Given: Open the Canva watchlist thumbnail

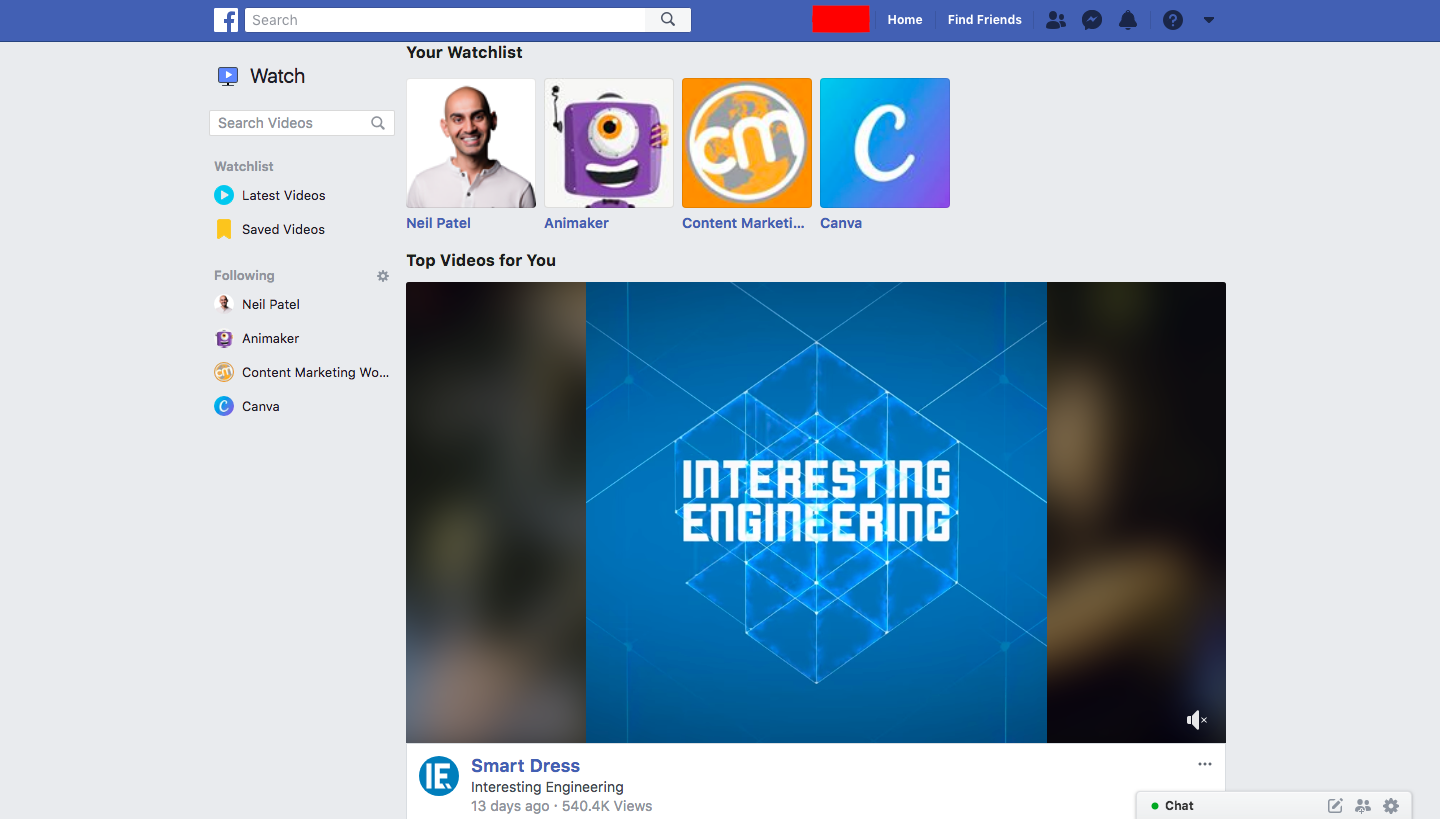Looking at the screenshot, I should [x=885, y=143].
